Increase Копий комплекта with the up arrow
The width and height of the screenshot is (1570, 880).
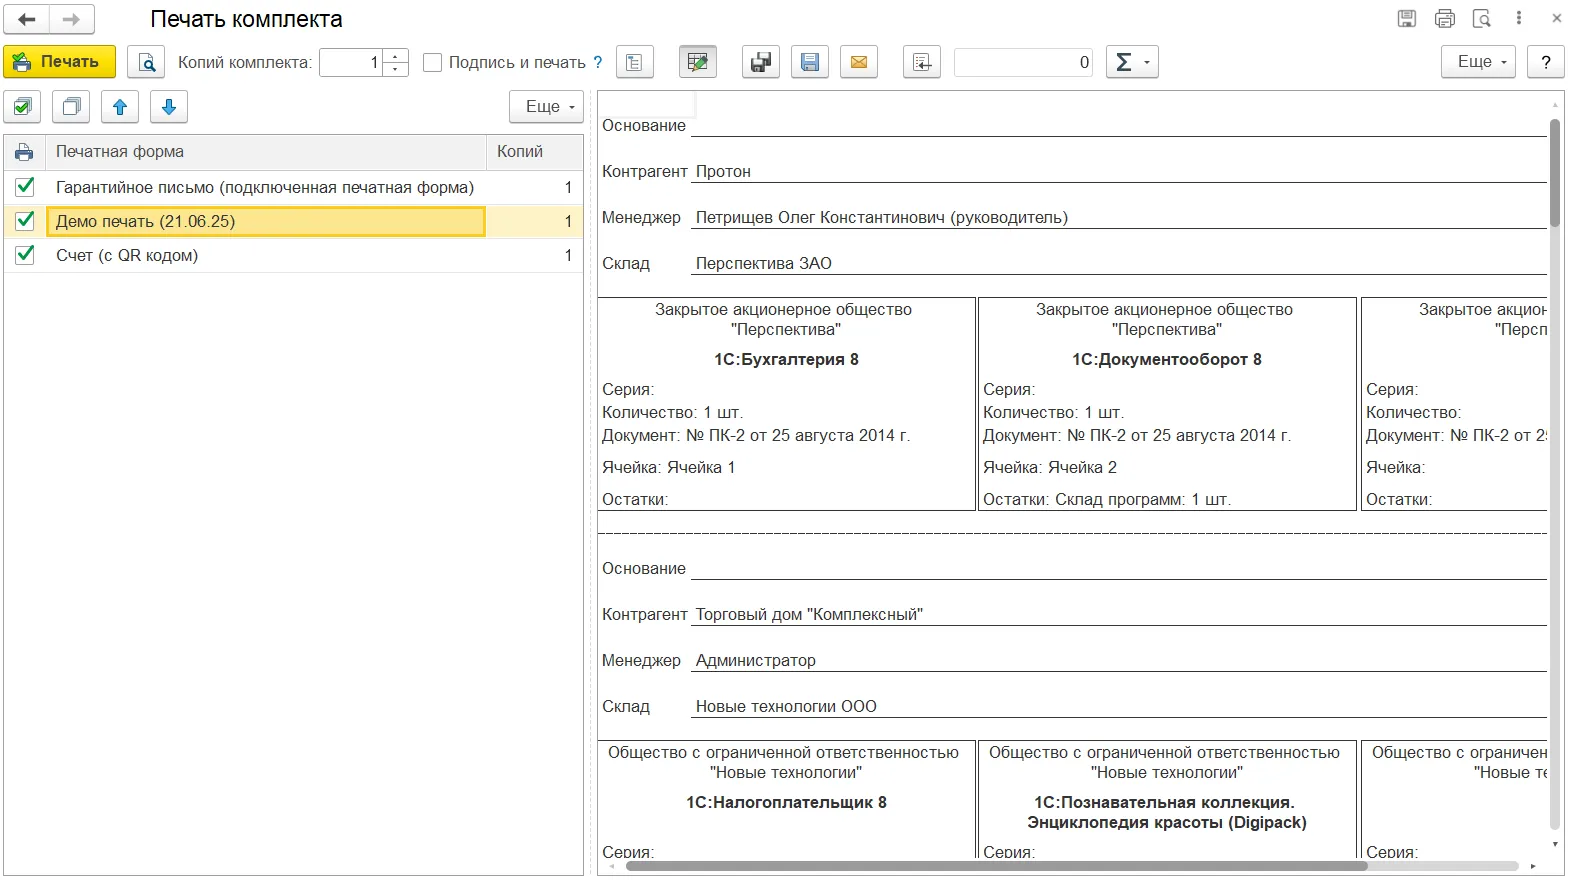click(x=396, y=56)
